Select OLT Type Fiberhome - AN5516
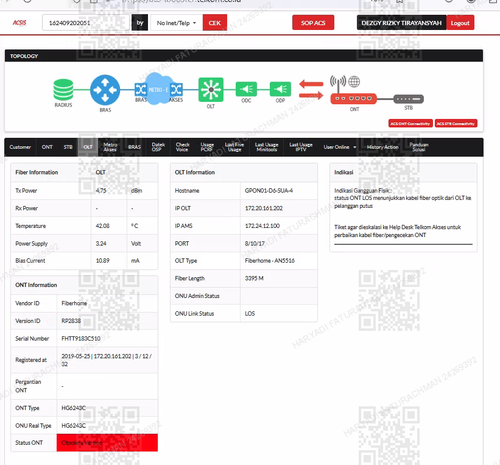This screenshot has height=465, width=500. tap(270, 261)
